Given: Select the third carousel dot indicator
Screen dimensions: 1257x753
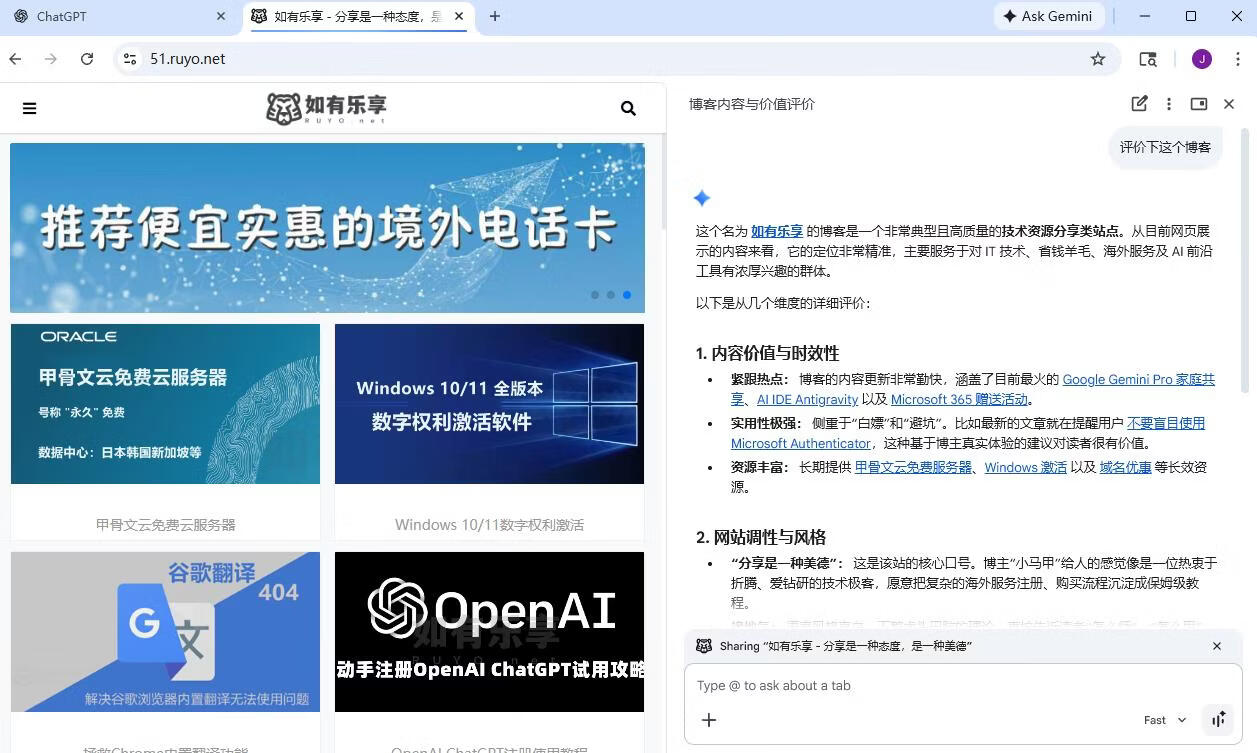Looking at the screenshot, I should coord(627,295).
